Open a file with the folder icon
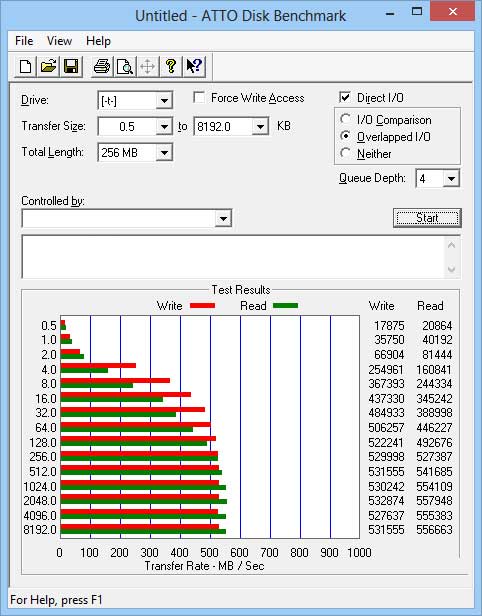 coord(48,66)
